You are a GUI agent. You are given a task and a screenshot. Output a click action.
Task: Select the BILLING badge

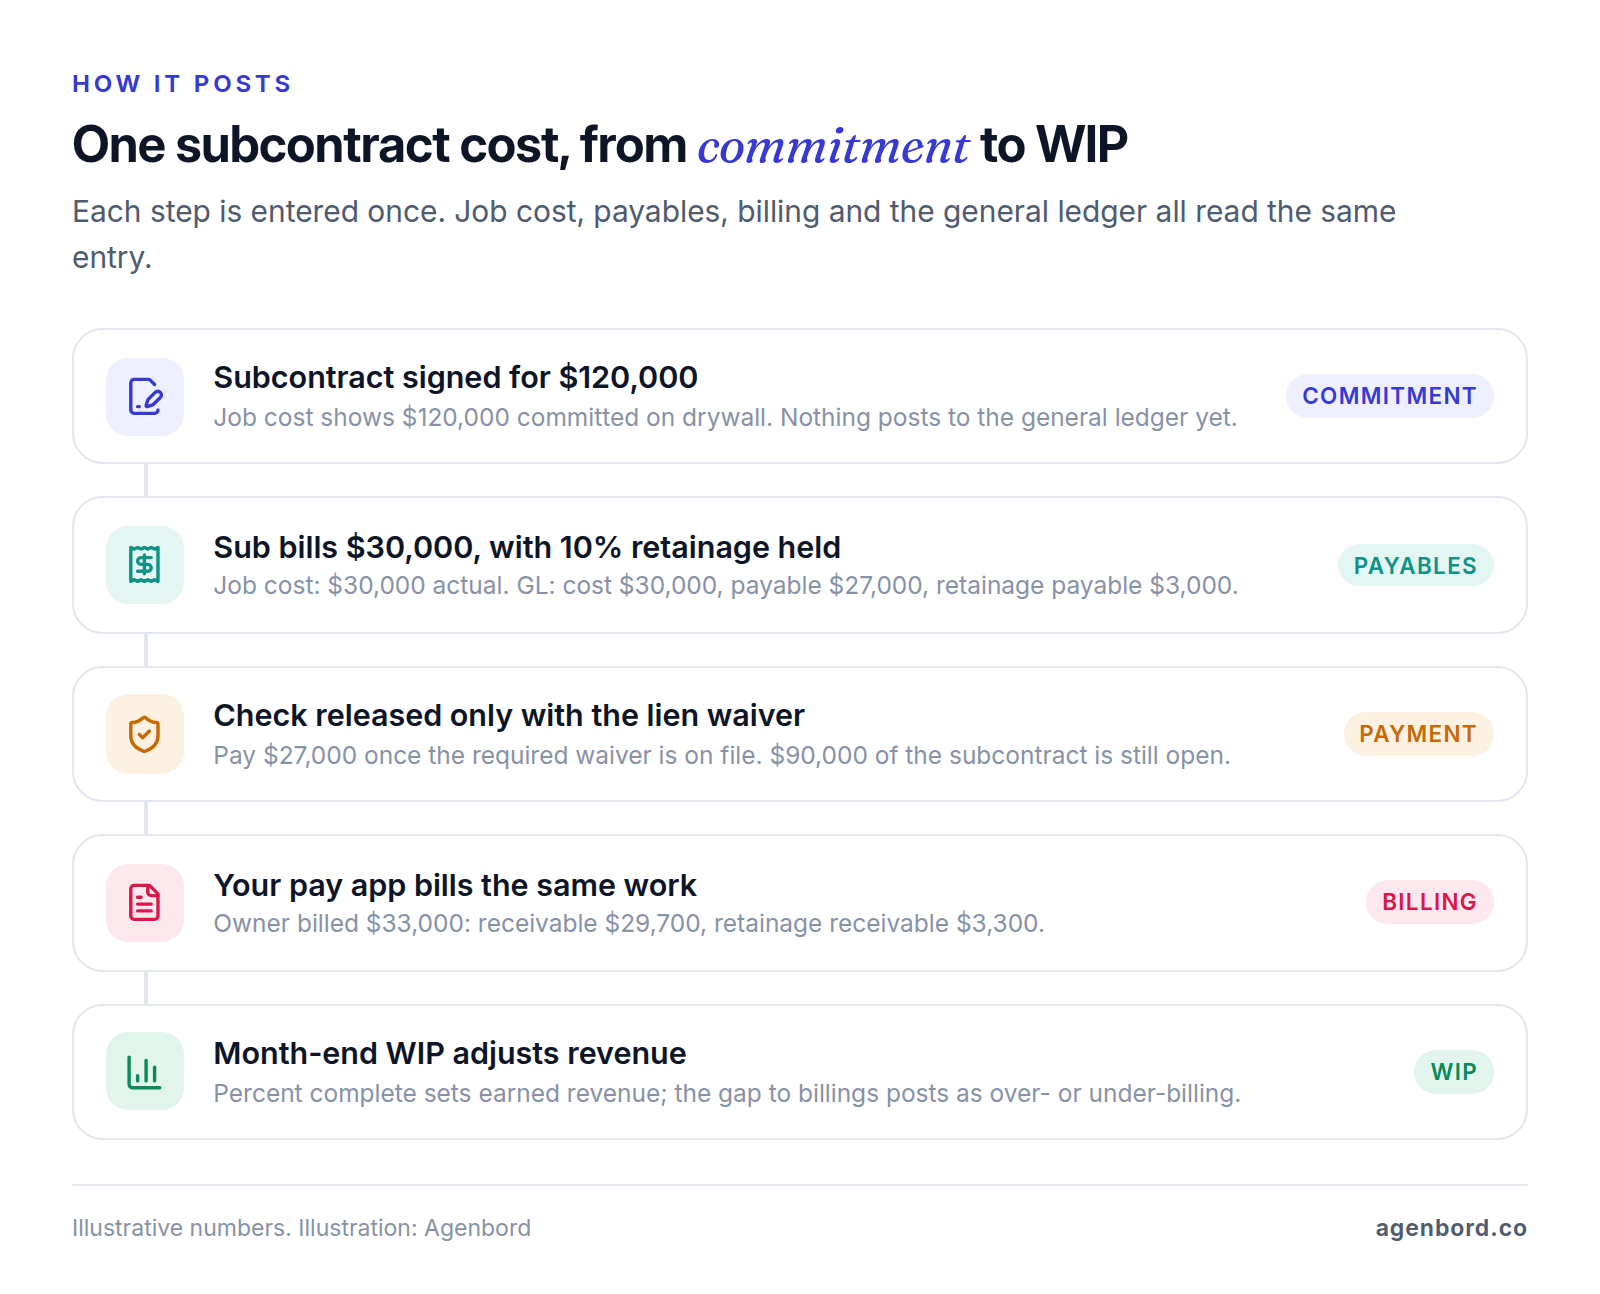coord(1429,902)
